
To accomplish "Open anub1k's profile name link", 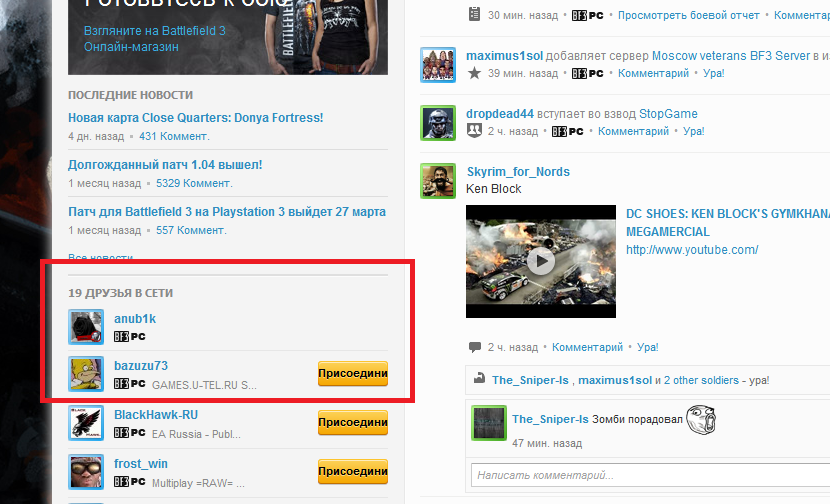I will pos(135,319).
